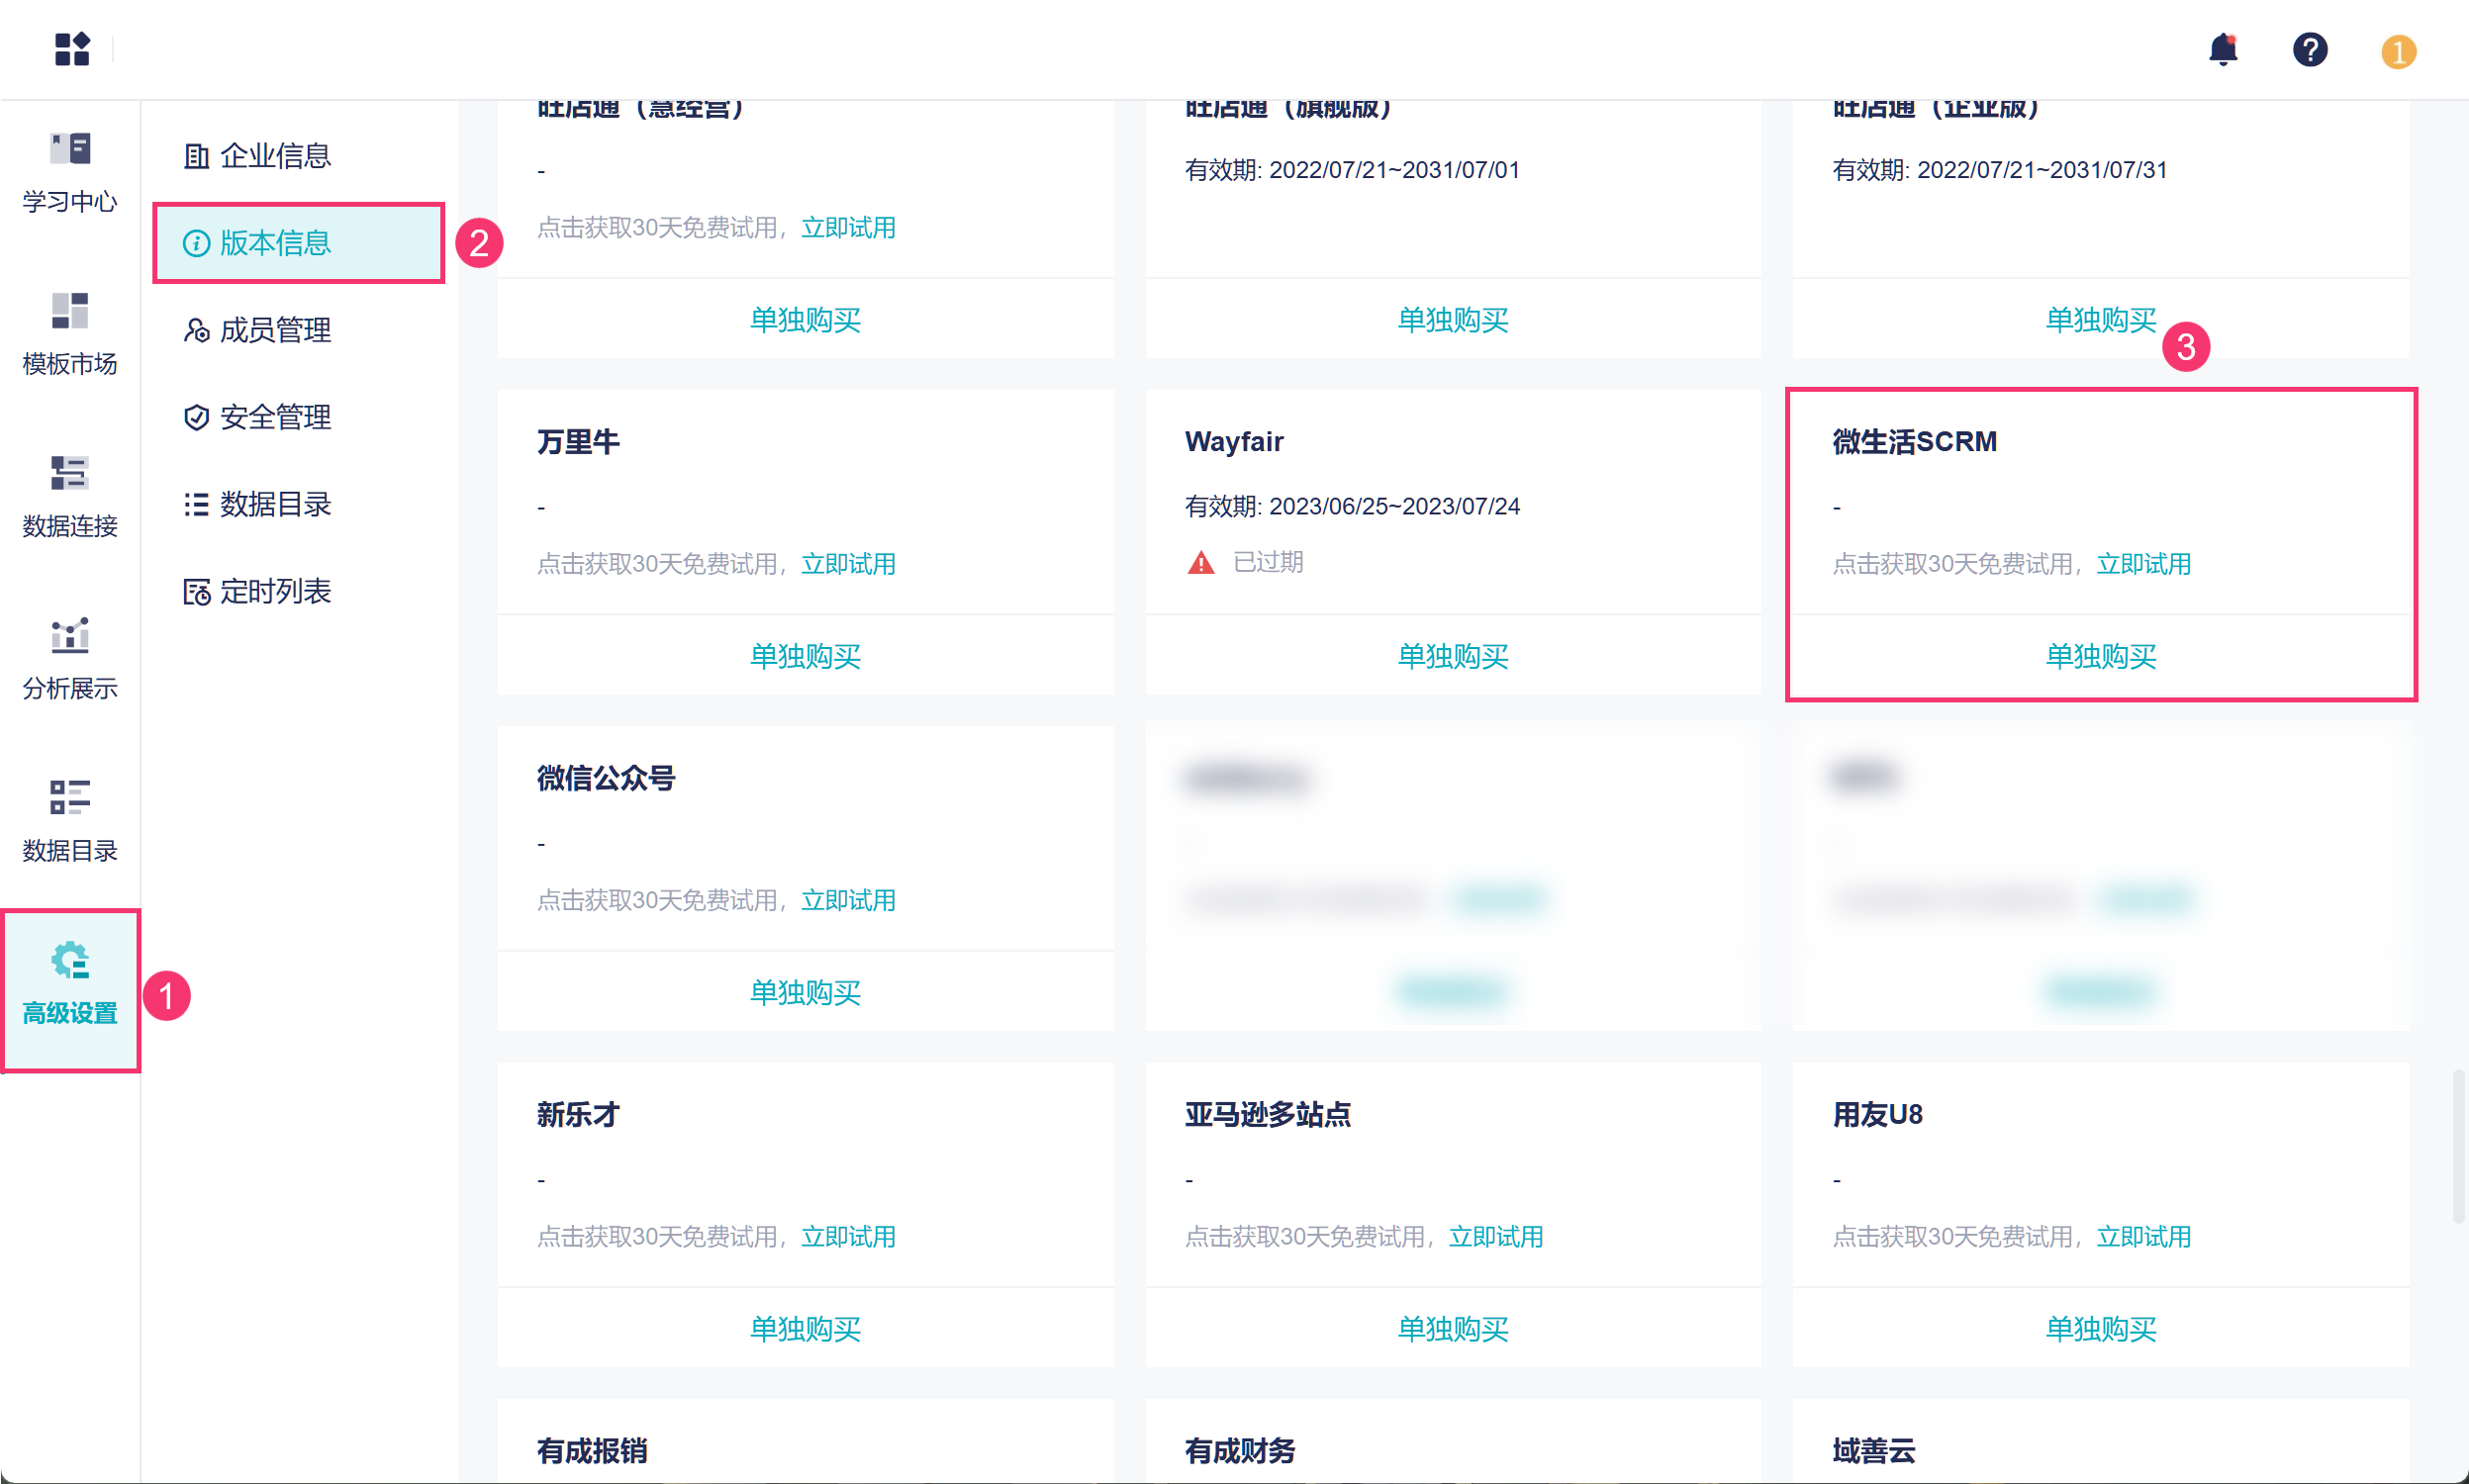Click the notification bell icon

(2222, 49)
